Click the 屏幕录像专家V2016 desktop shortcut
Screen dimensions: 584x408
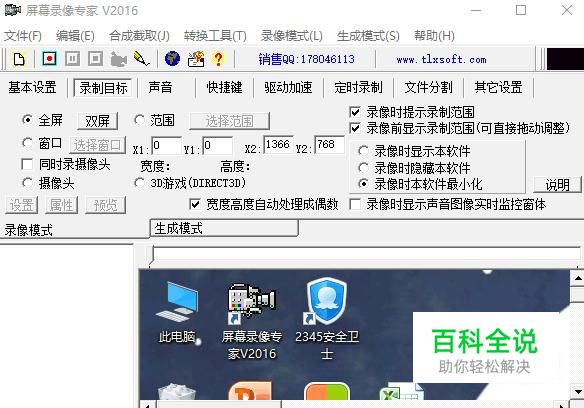coord(252,322)
